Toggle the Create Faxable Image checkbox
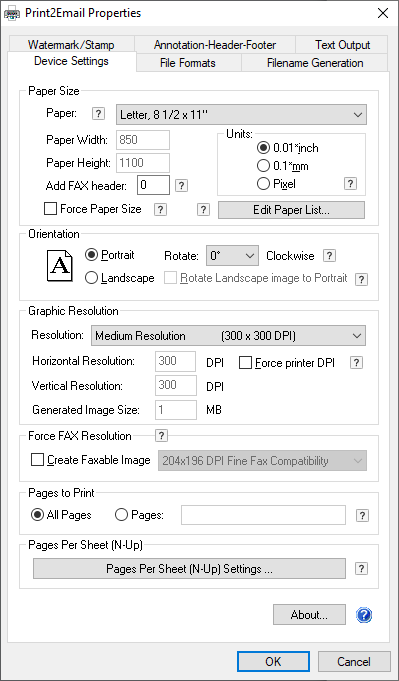 pyautogui.click(x=37, y=460)
